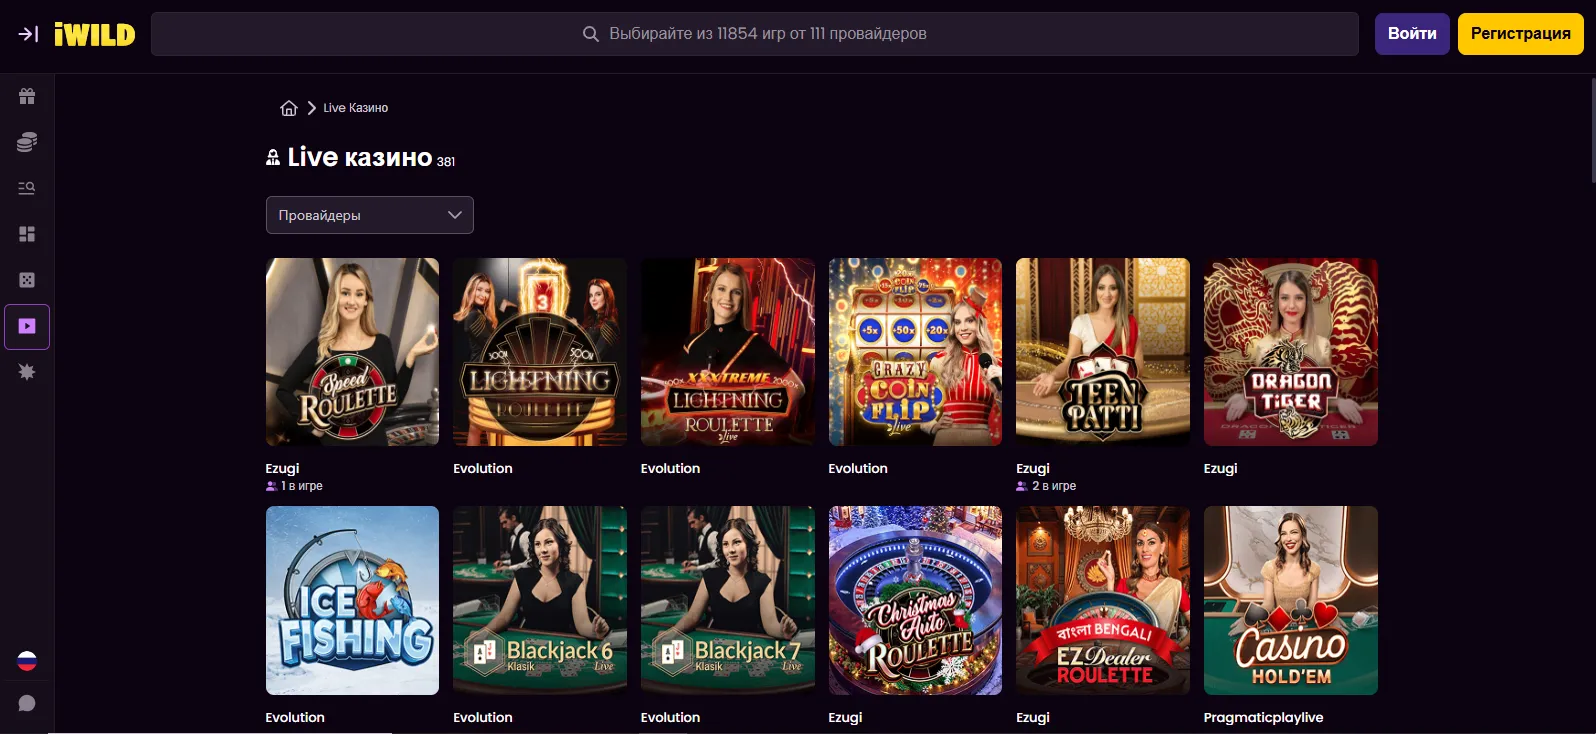This screenshot has width=1596, height=734.
Task: Click Evolution label under XXXtreme Lightning Roulette
Action: (671, 468)
